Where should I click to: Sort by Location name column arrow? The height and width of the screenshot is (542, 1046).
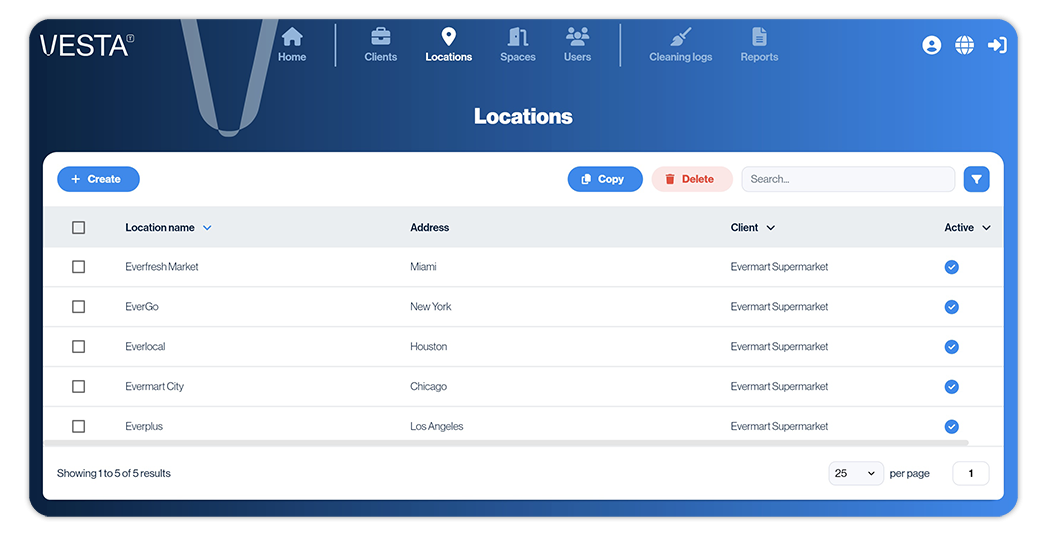207,228
